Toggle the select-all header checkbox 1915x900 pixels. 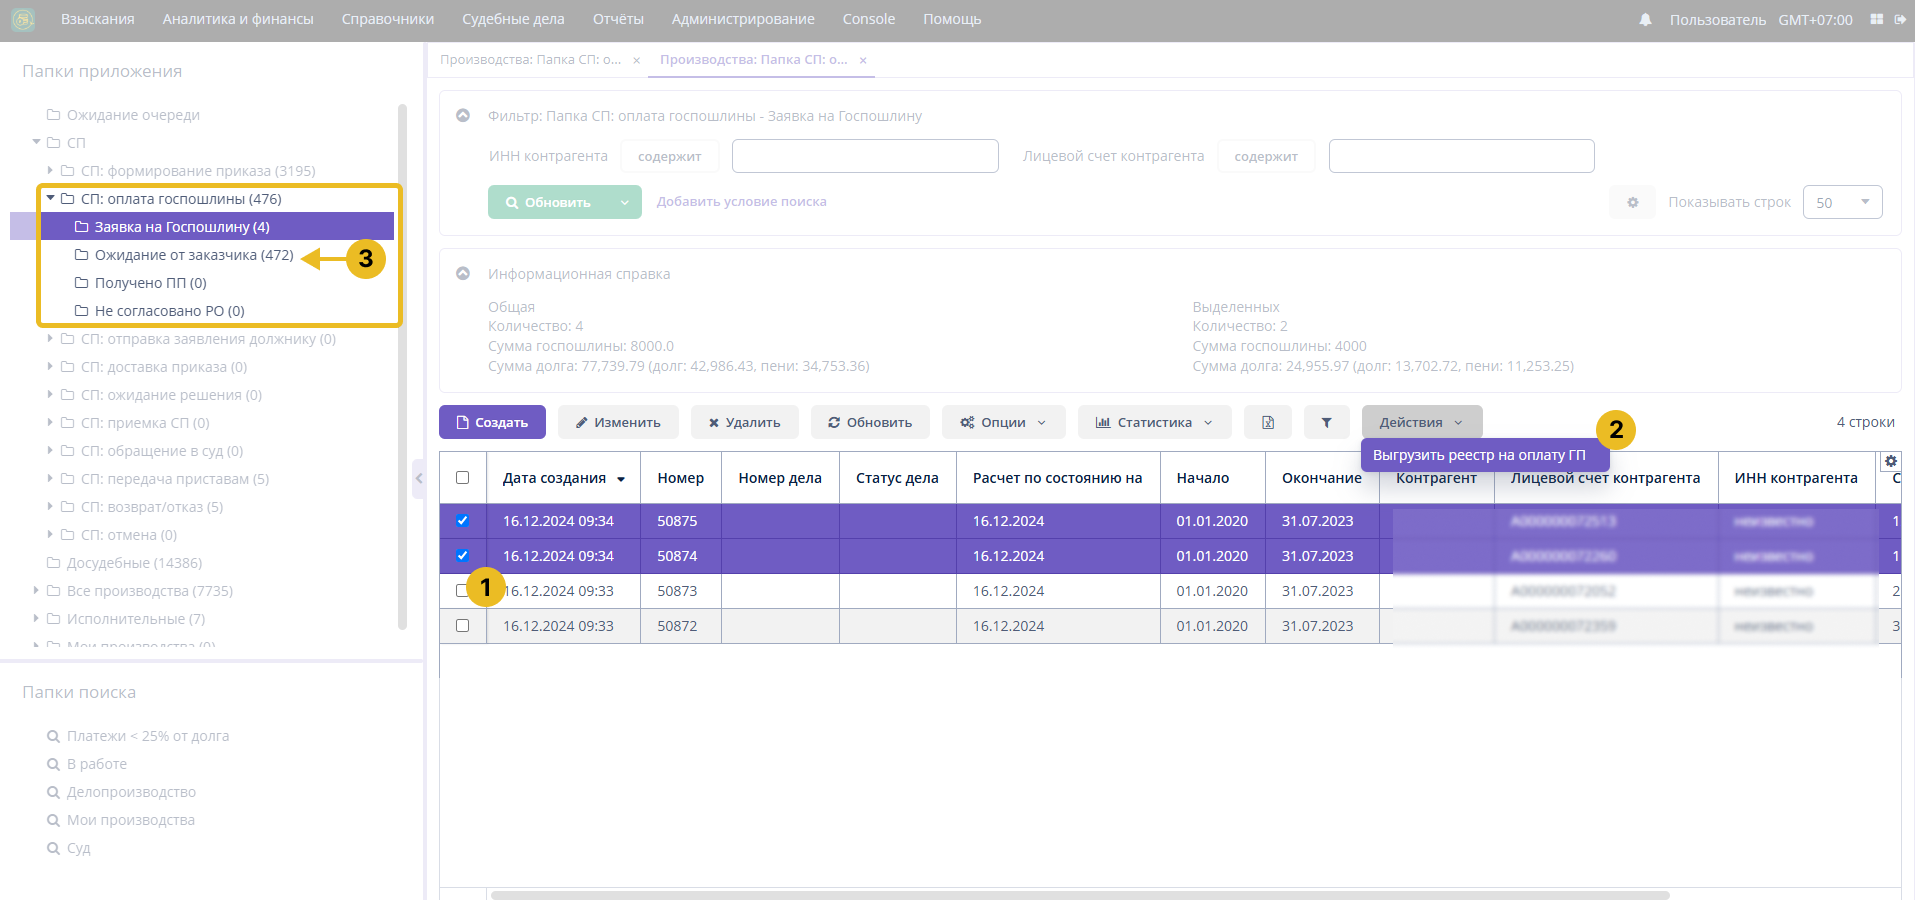coord(462,478)
